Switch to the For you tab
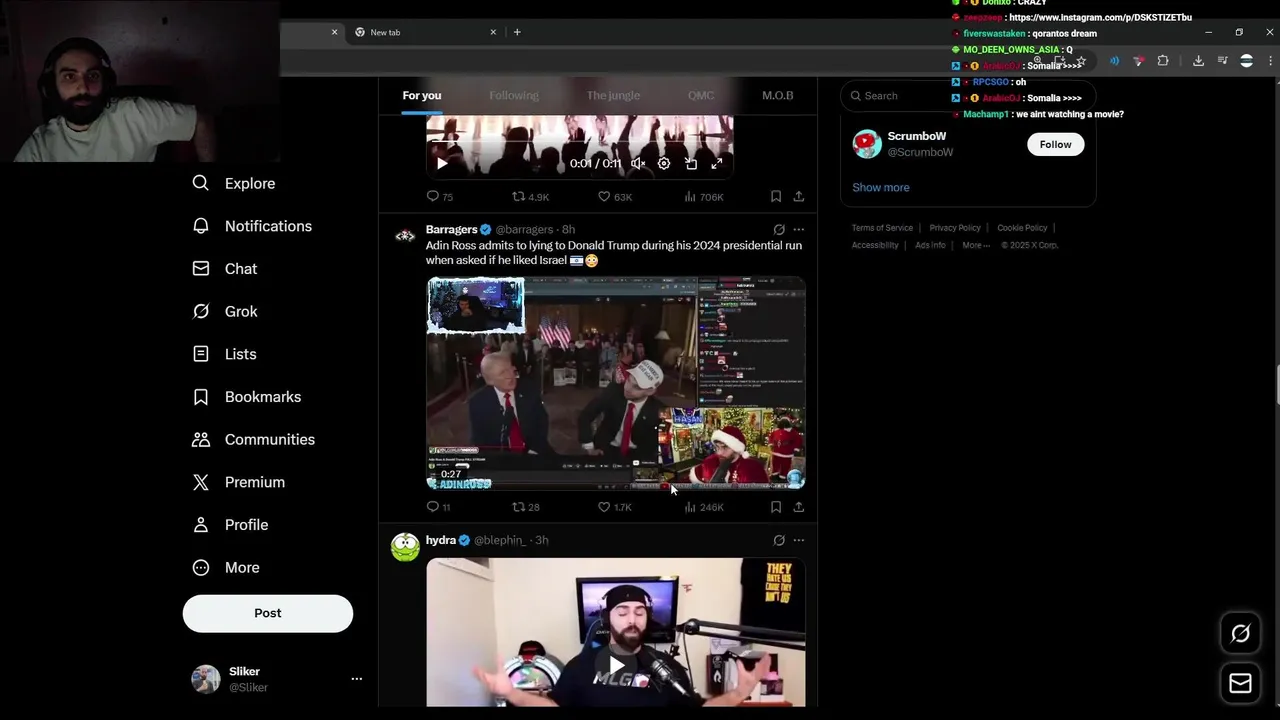This screenshot has width=1280, height=720. point(422,95)
